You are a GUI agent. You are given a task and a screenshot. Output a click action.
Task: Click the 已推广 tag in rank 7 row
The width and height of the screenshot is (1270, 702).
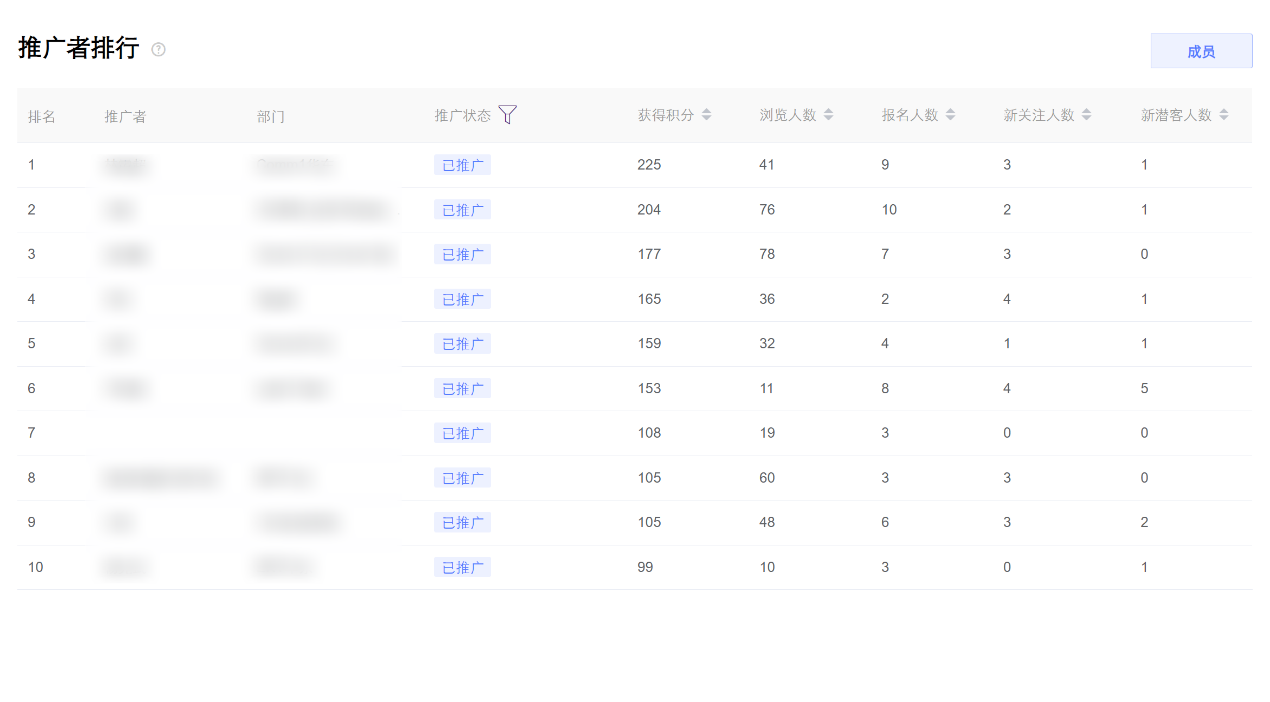coord(462,433)
